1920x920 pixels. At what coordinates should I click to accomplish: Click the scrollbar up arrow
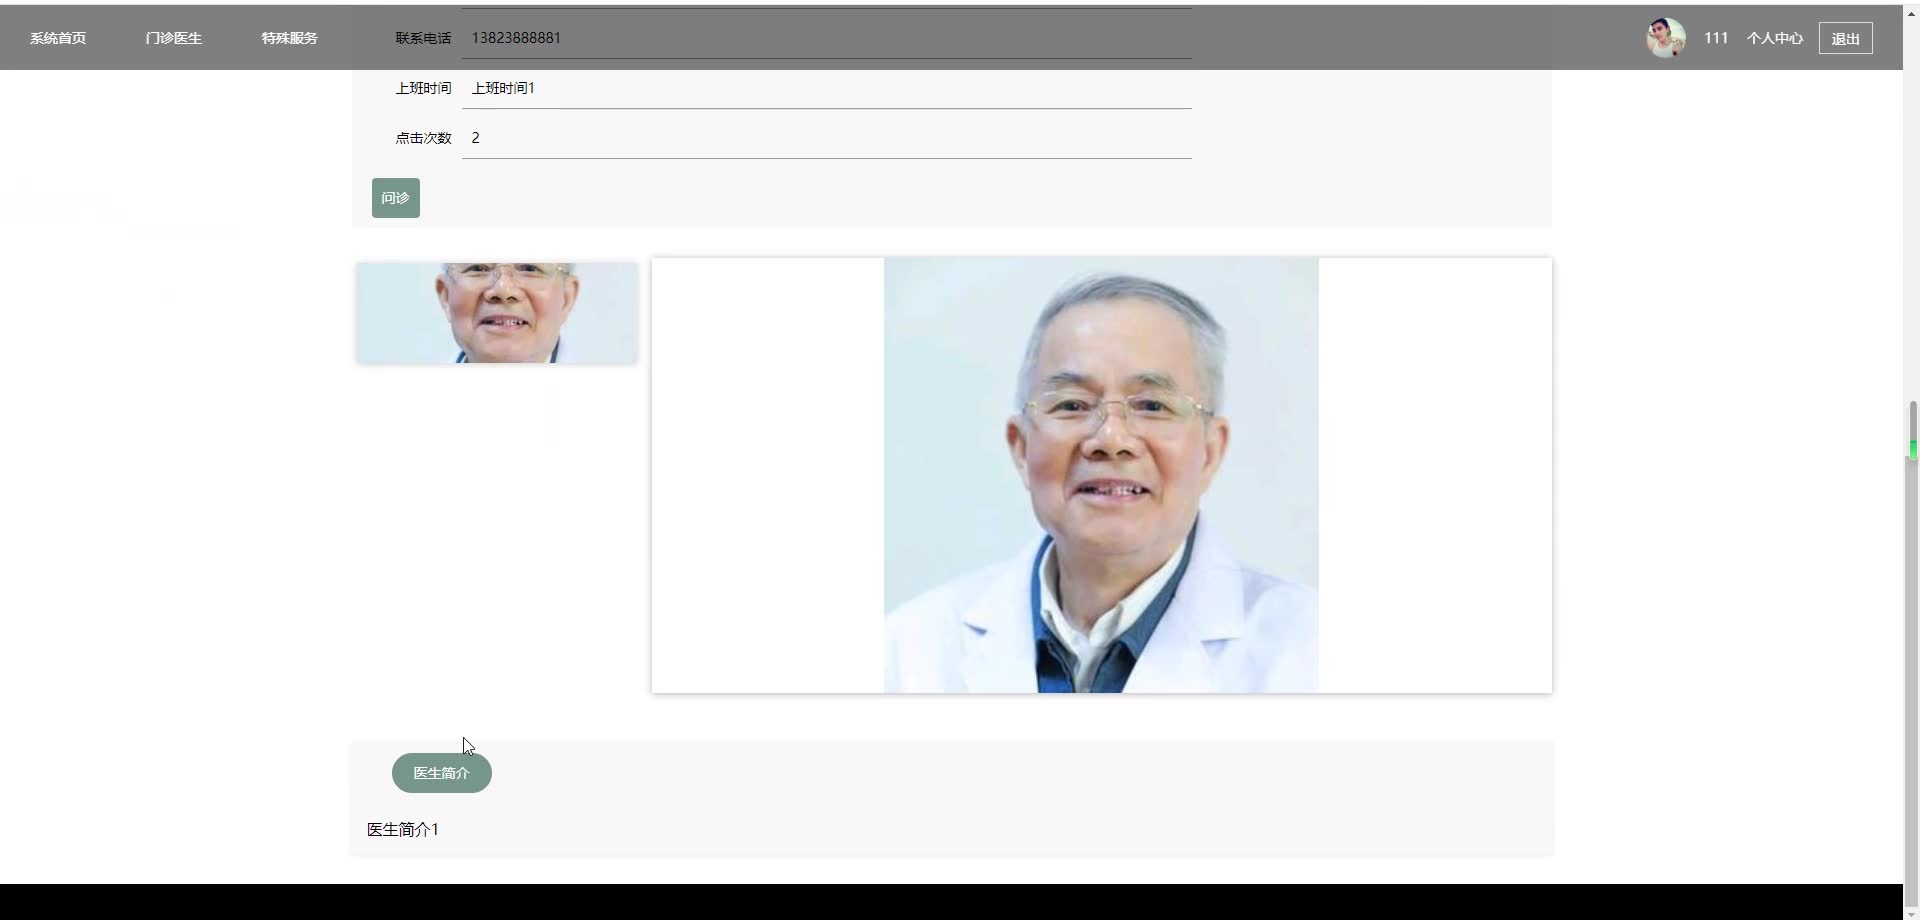[x=1911, y=12]
